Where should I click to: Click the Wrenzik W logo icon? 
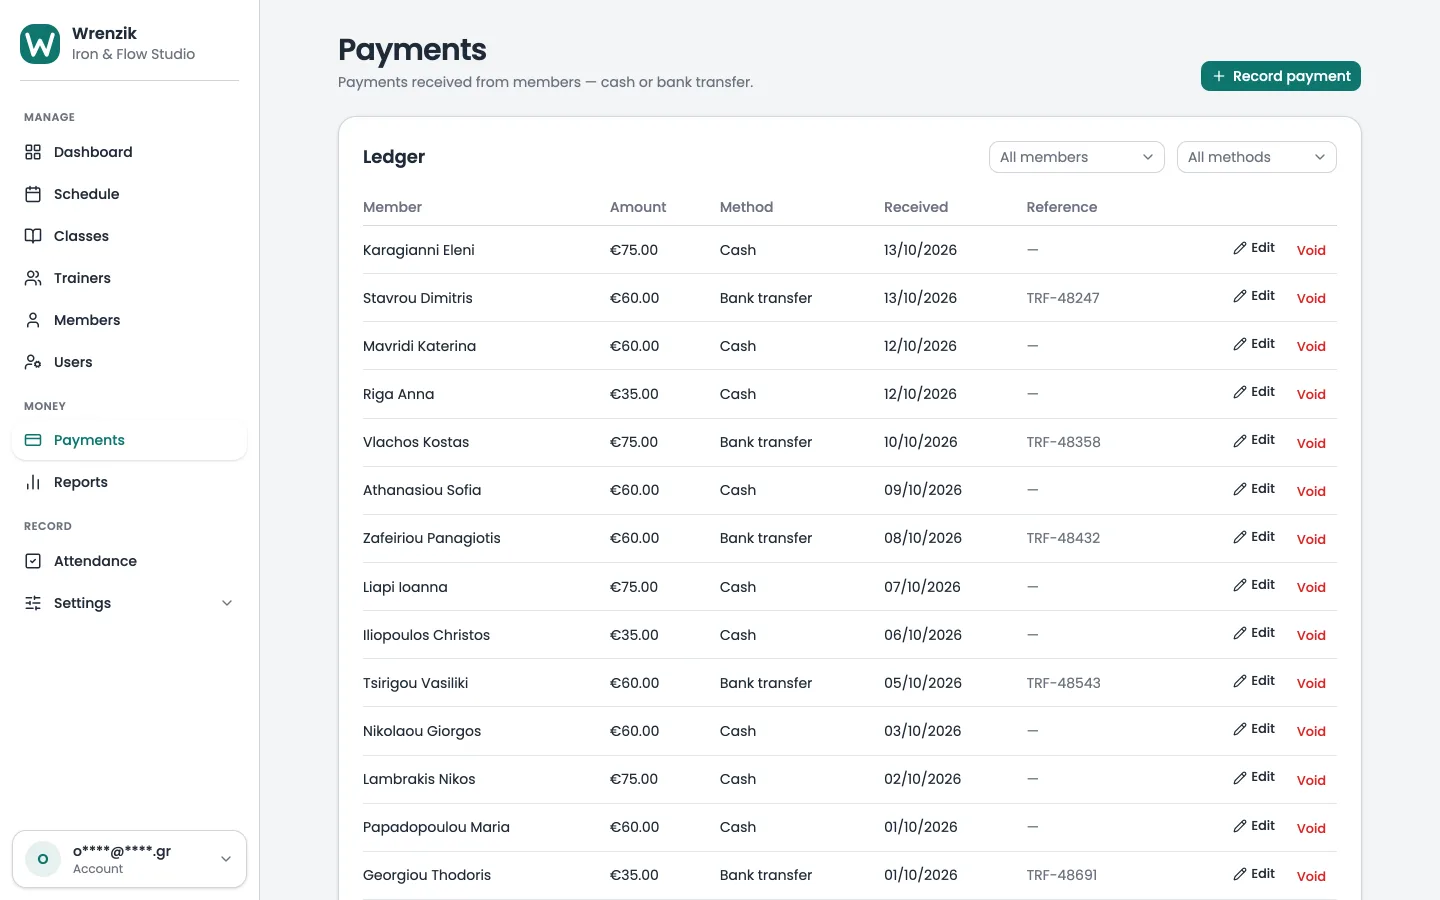40,44
